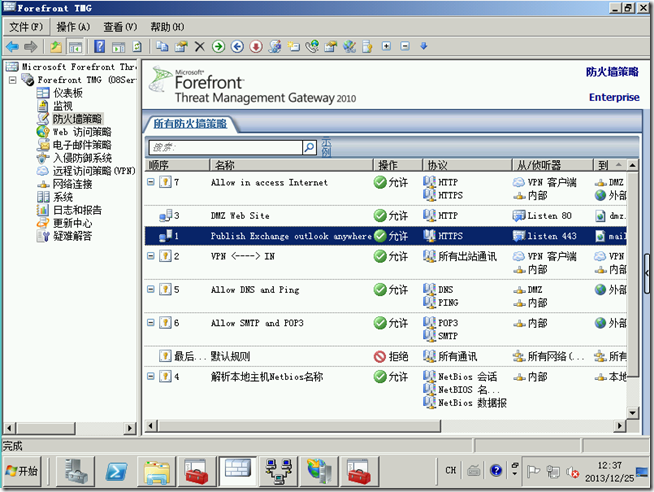Click the magnifier search button
This screenshot has height=492, width=654.
(x=309, y=147)
